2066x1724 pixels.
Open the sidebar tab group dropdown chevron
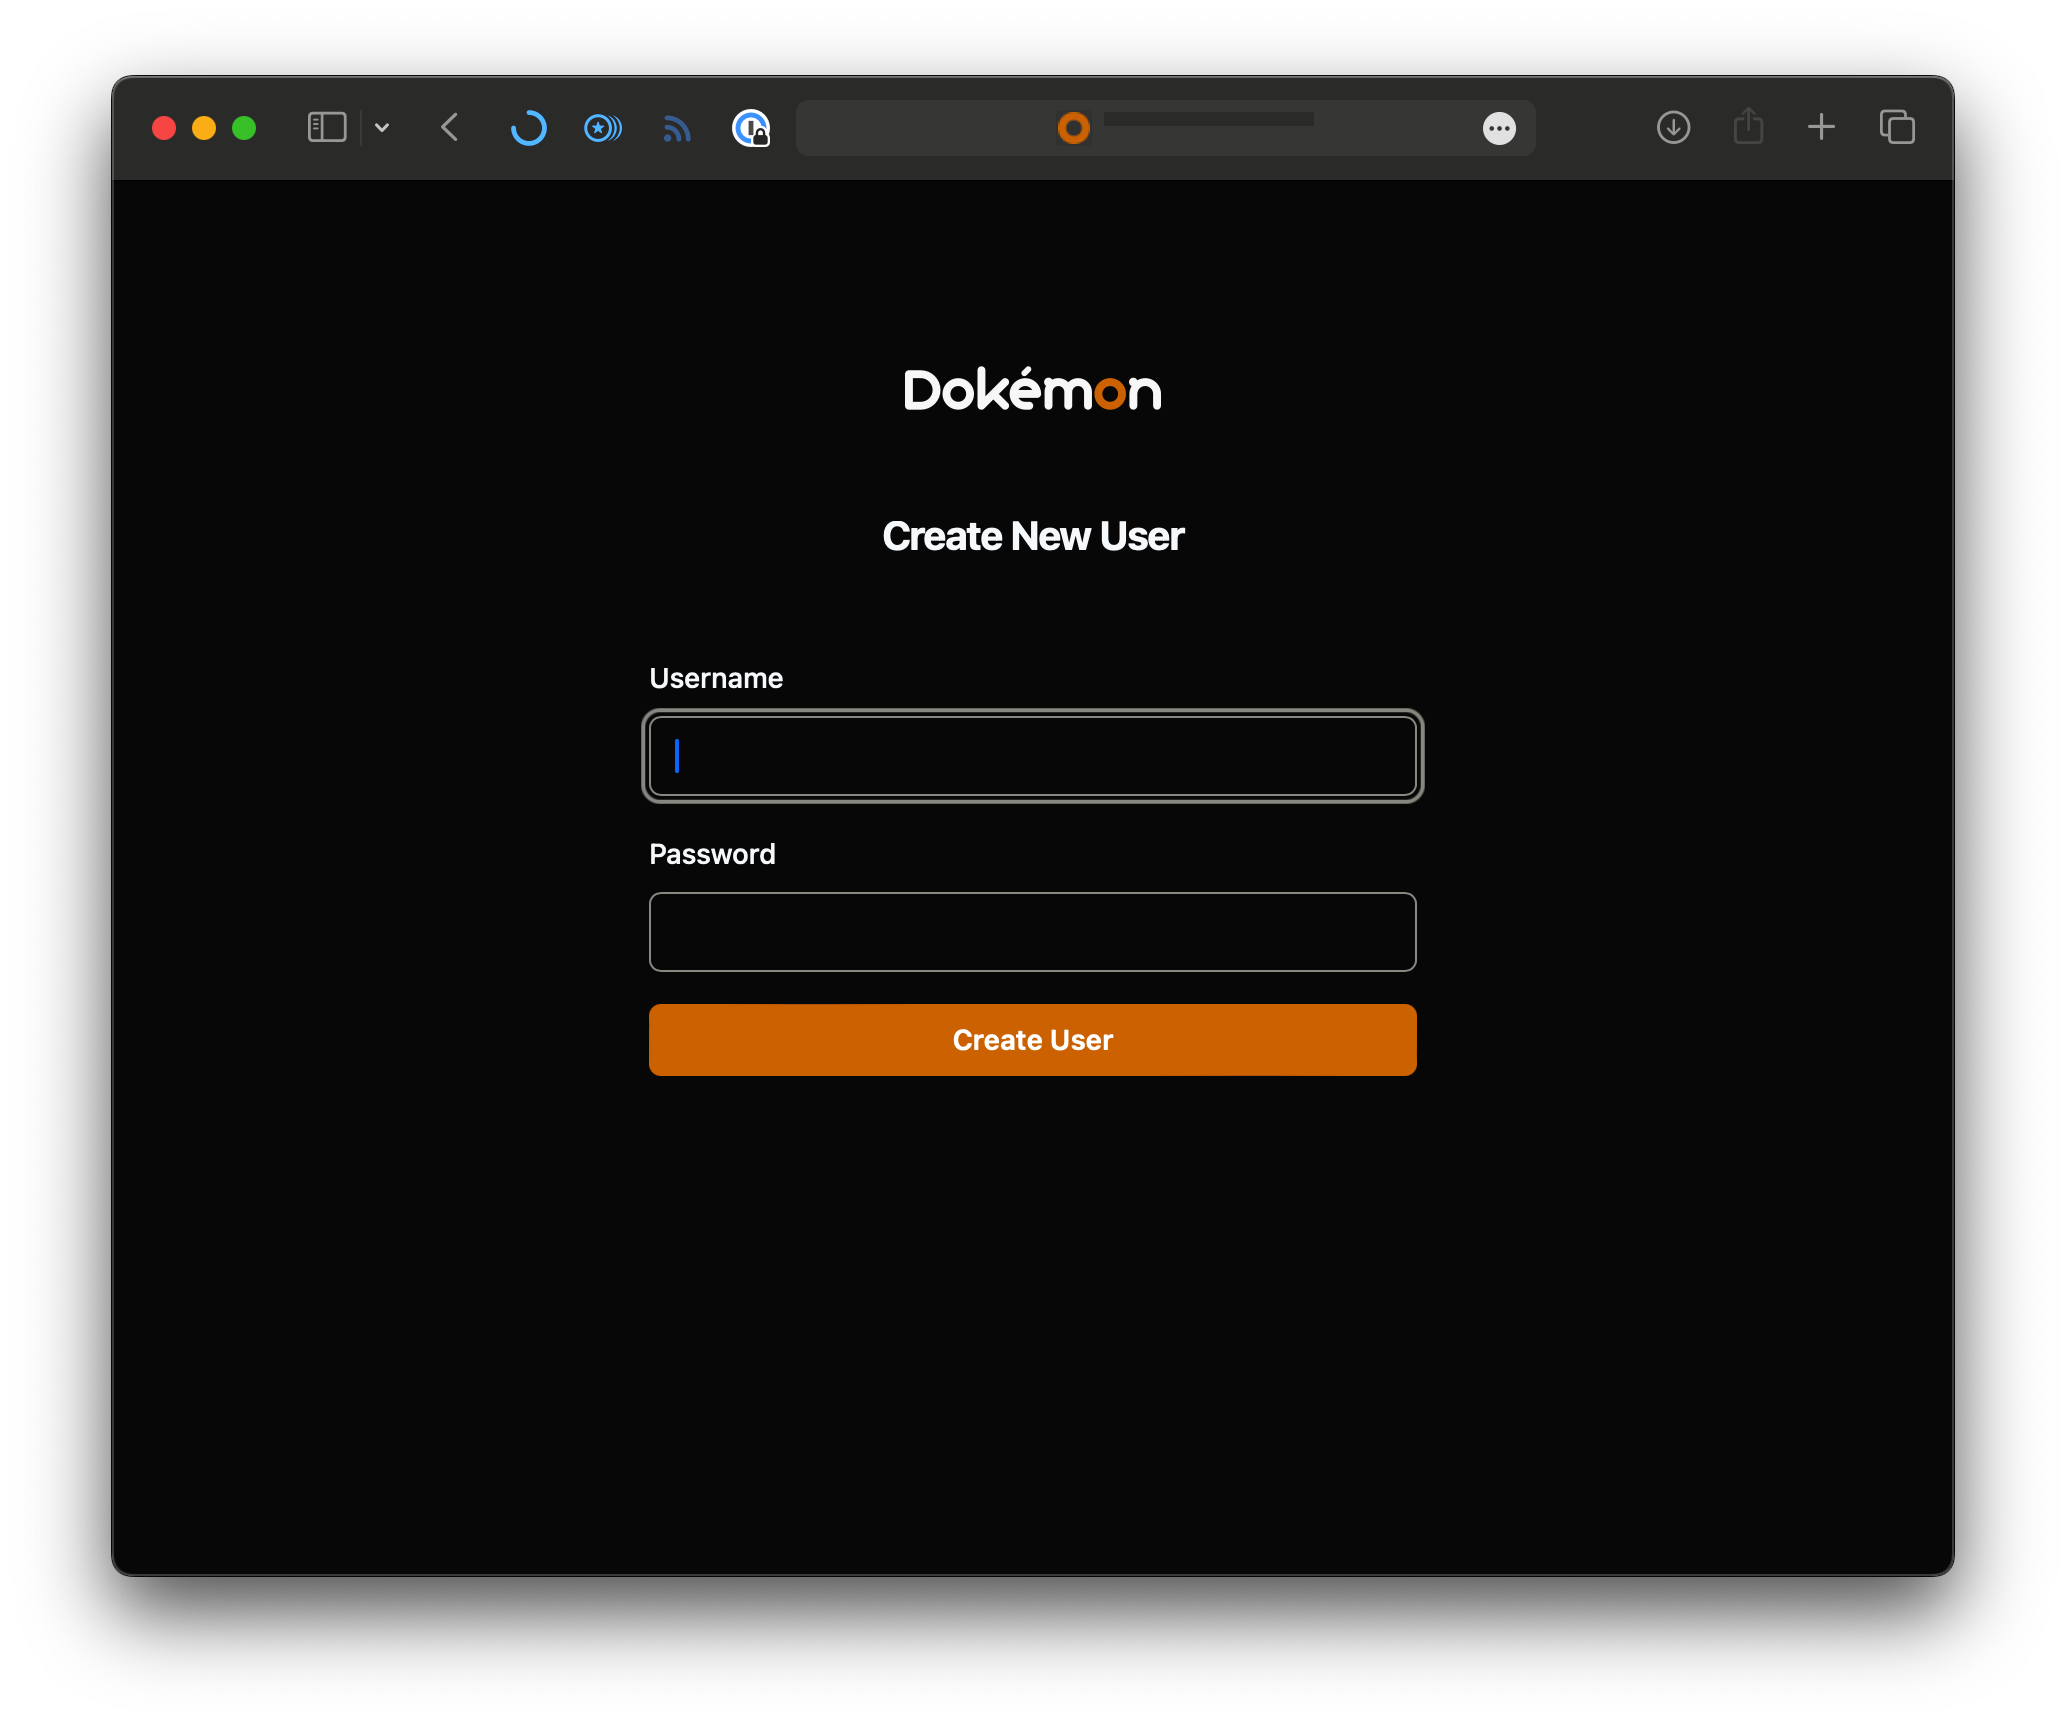point(382,128)
